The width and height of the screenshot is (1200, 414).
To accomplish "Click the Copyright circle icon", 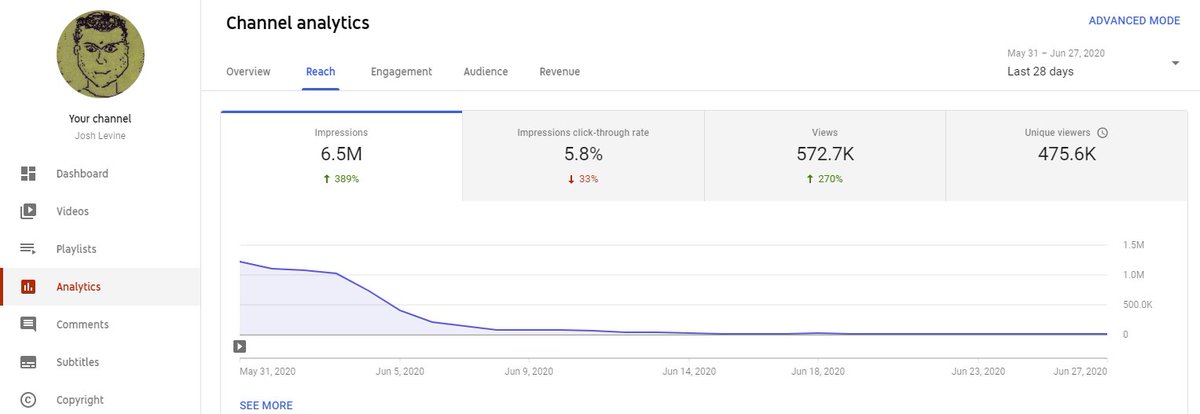I will coord(28,400).
